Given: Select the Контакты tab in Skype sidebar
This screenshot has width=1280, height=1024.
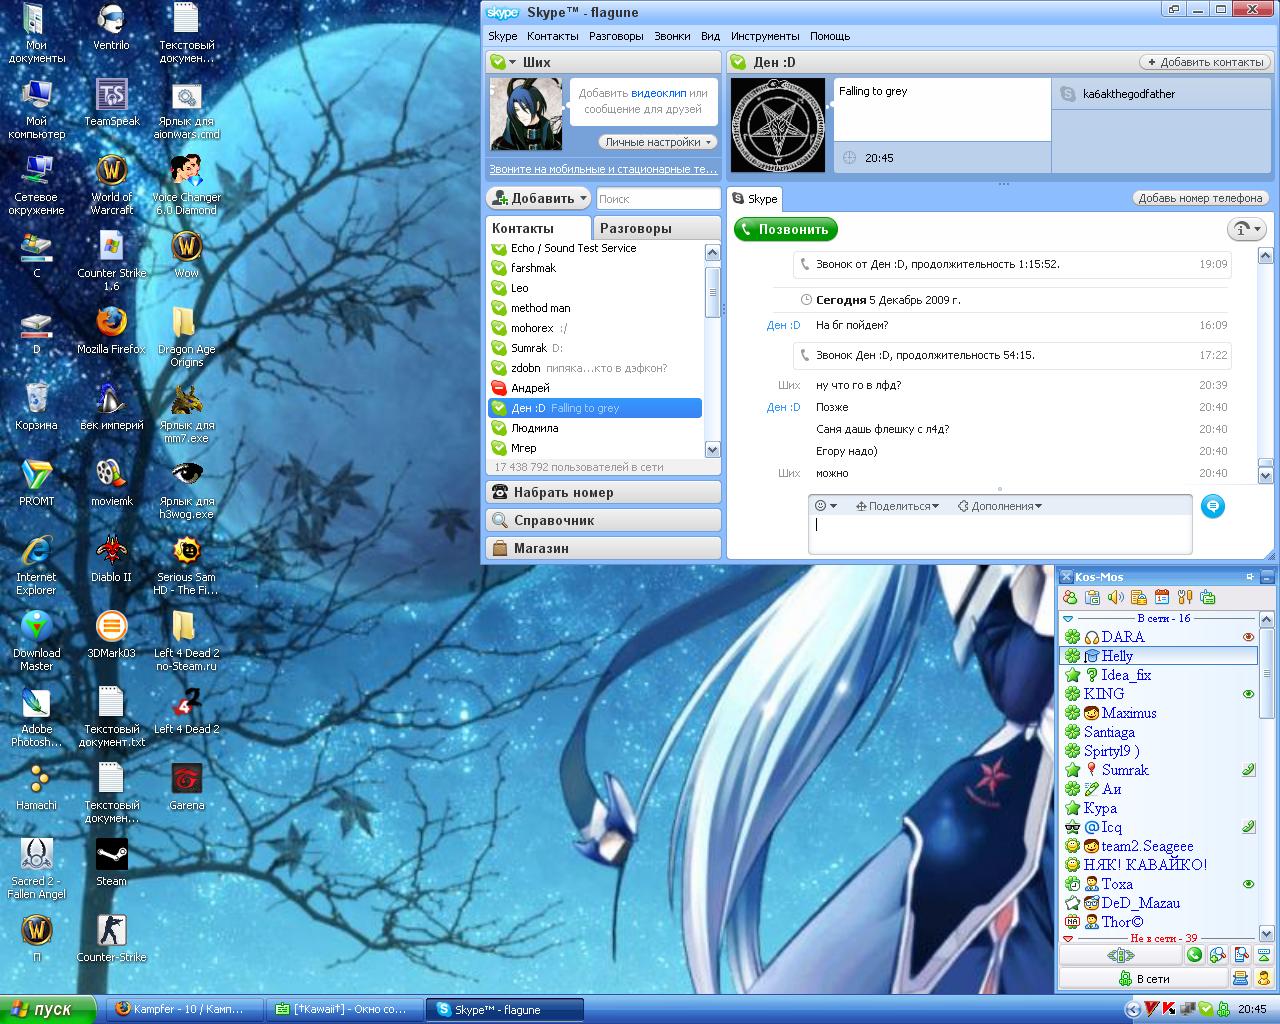Looking at the screenshot, I should [x=539, y=228].
